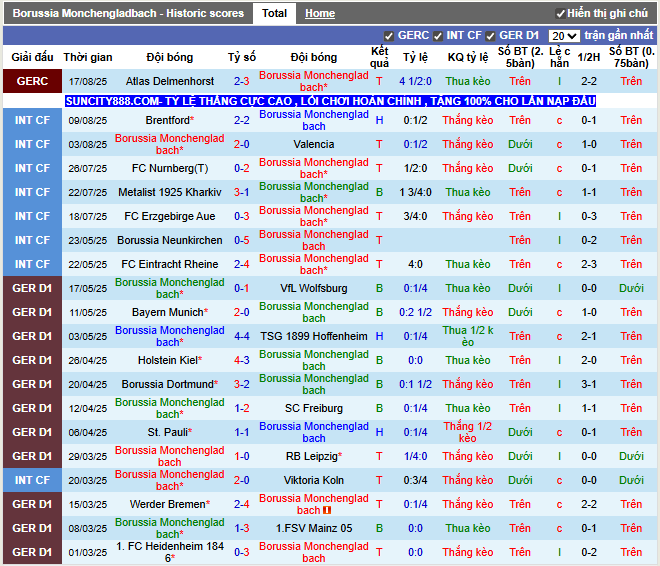Open the 20 recent matches dropdown

point(564,36)
